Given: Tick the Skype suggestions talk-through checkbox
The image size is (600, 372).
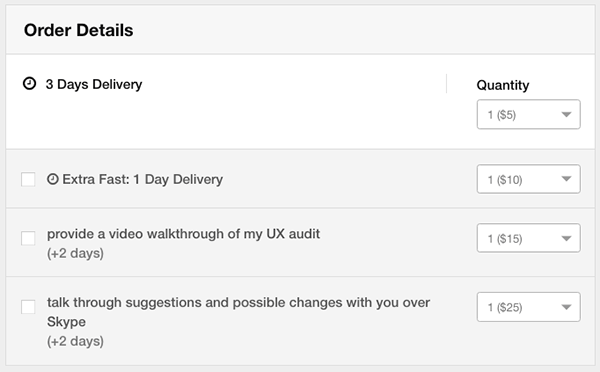Looking at the screenshot, I should (x=28, y=307).
